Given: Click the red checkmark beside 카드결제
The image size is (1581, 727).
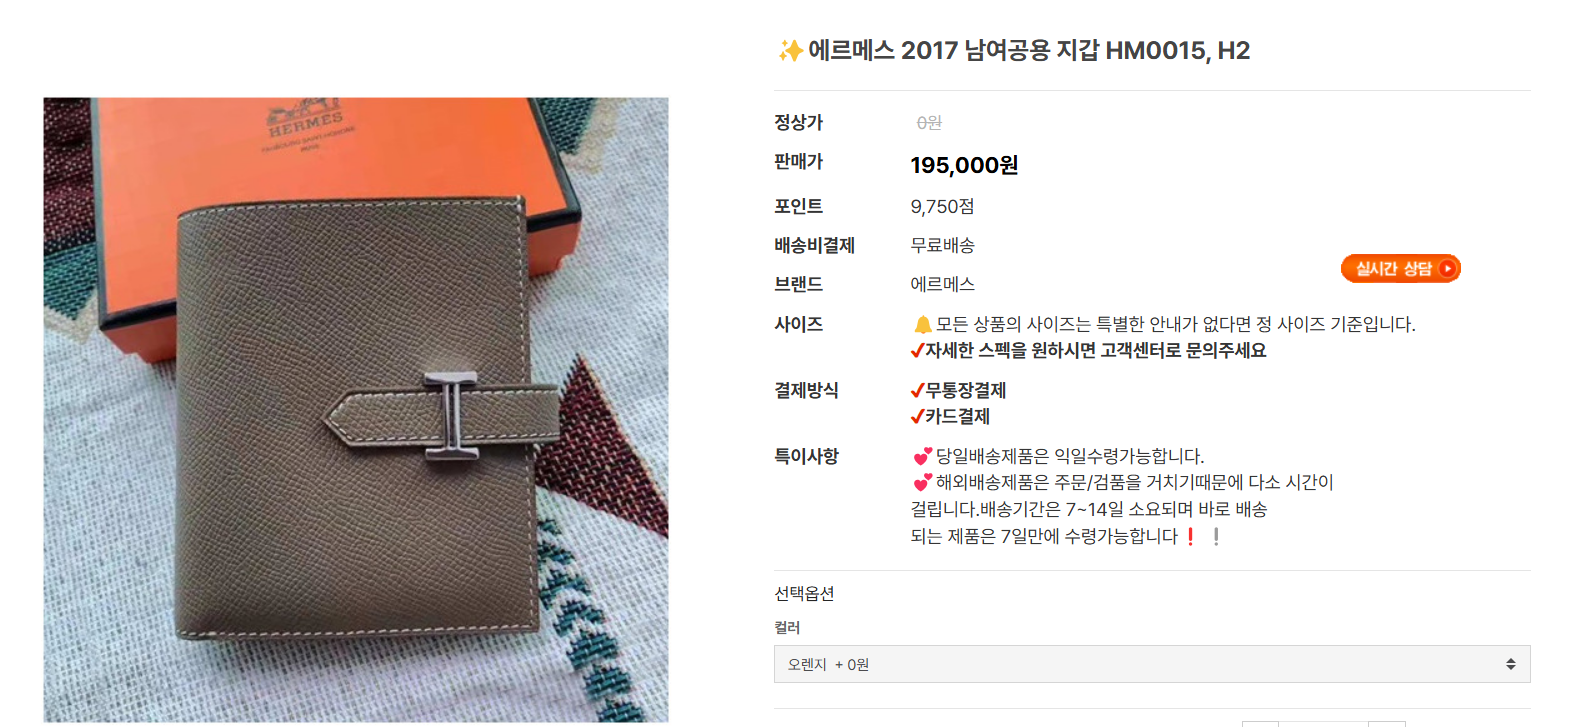Looking at the screenshot, I should pyautogui.click(x=917, y=416).
